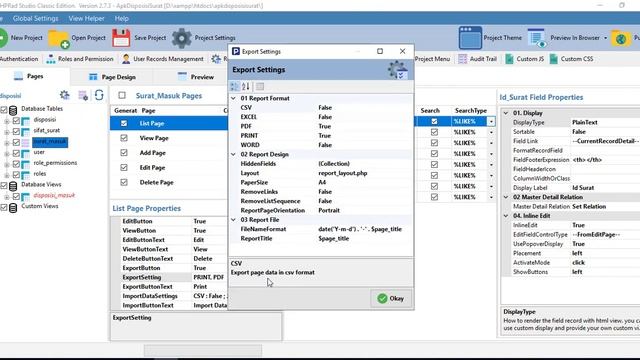Select Categorized view icon in Export Settings
Screen dimensions: 640x360
pyautogui.click(x=234, y=86)
